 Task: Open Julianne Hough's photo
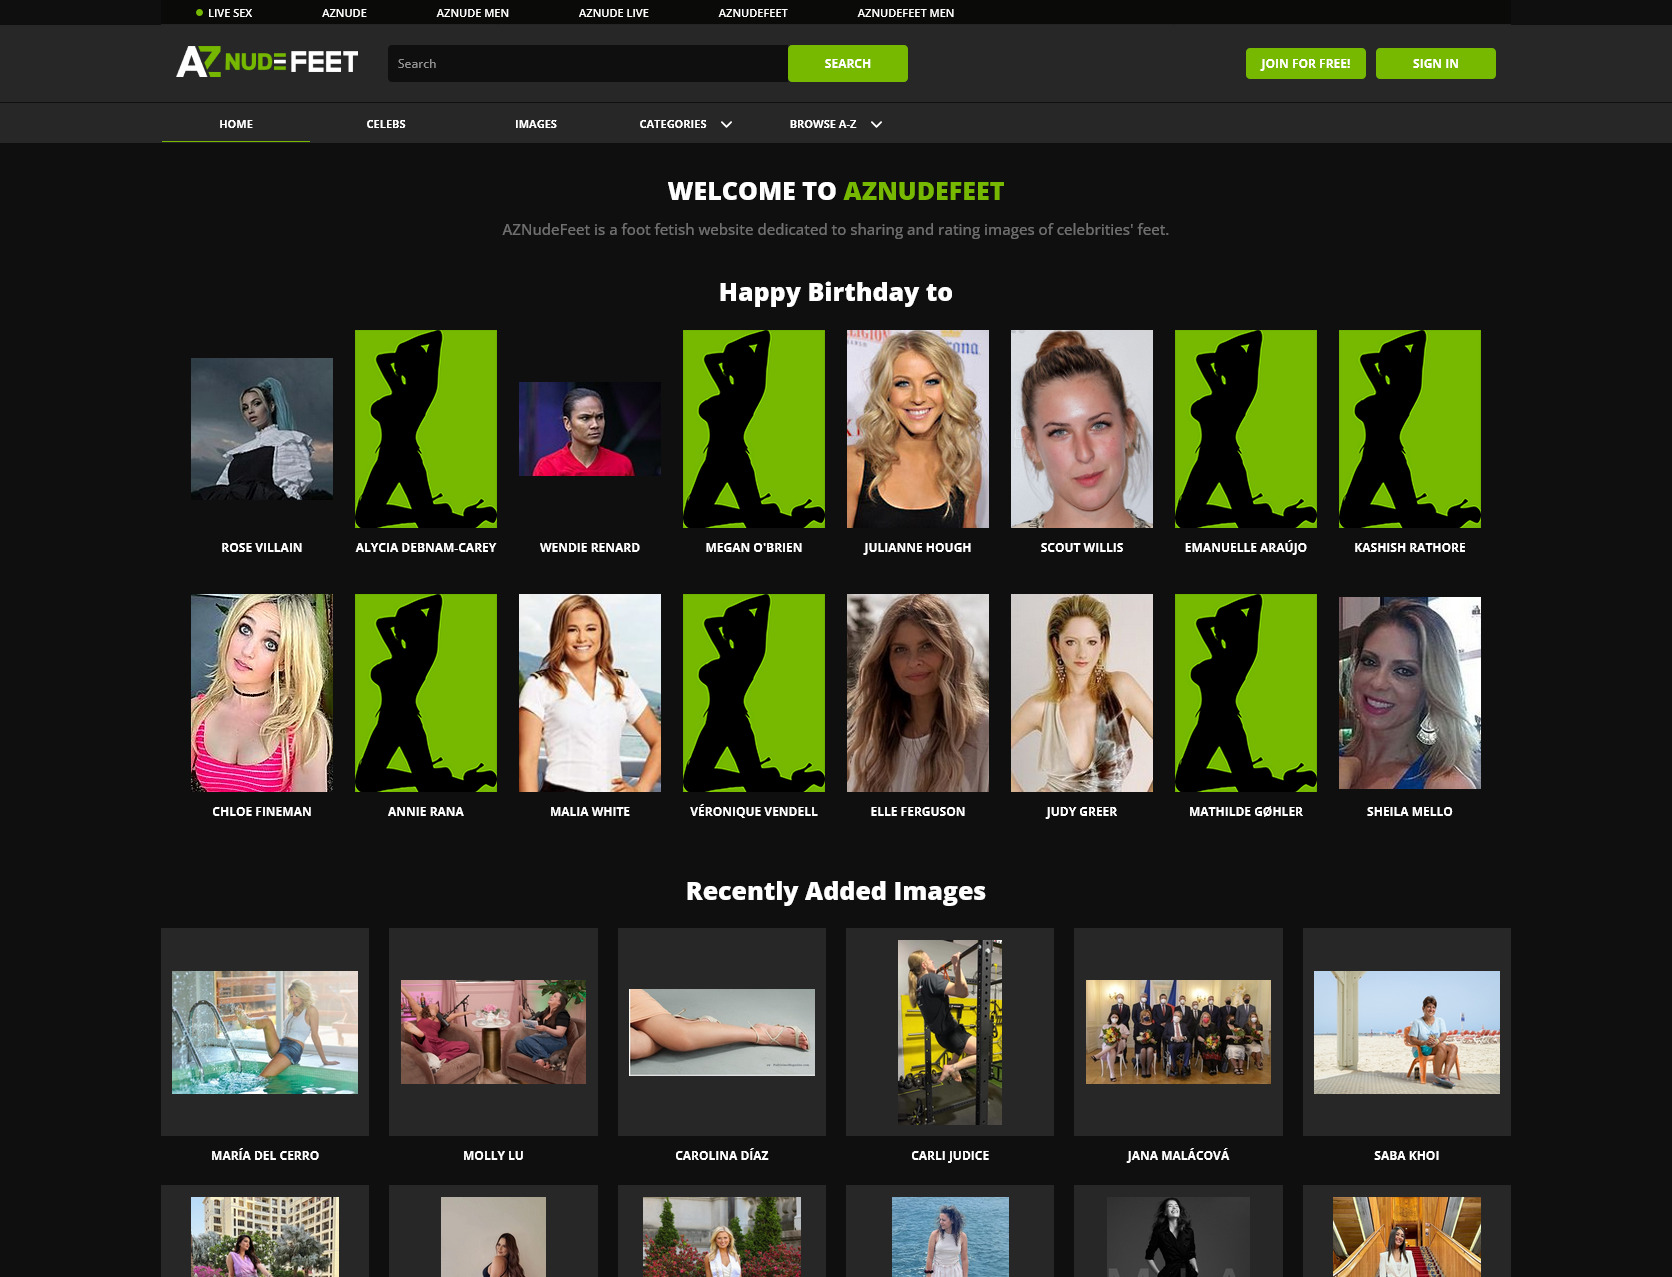tap(918, 429)
